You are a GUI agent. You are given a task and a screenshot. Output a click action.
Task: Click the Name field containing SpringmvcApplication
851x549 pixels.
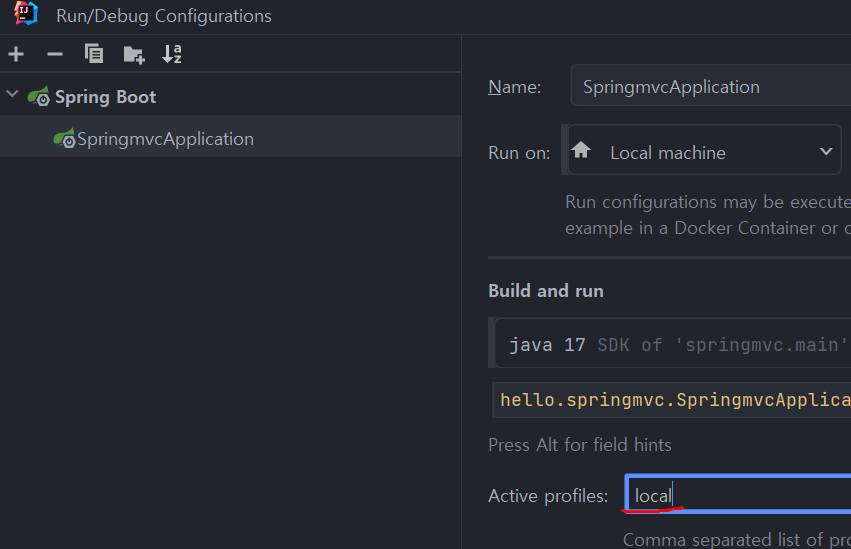710,86
